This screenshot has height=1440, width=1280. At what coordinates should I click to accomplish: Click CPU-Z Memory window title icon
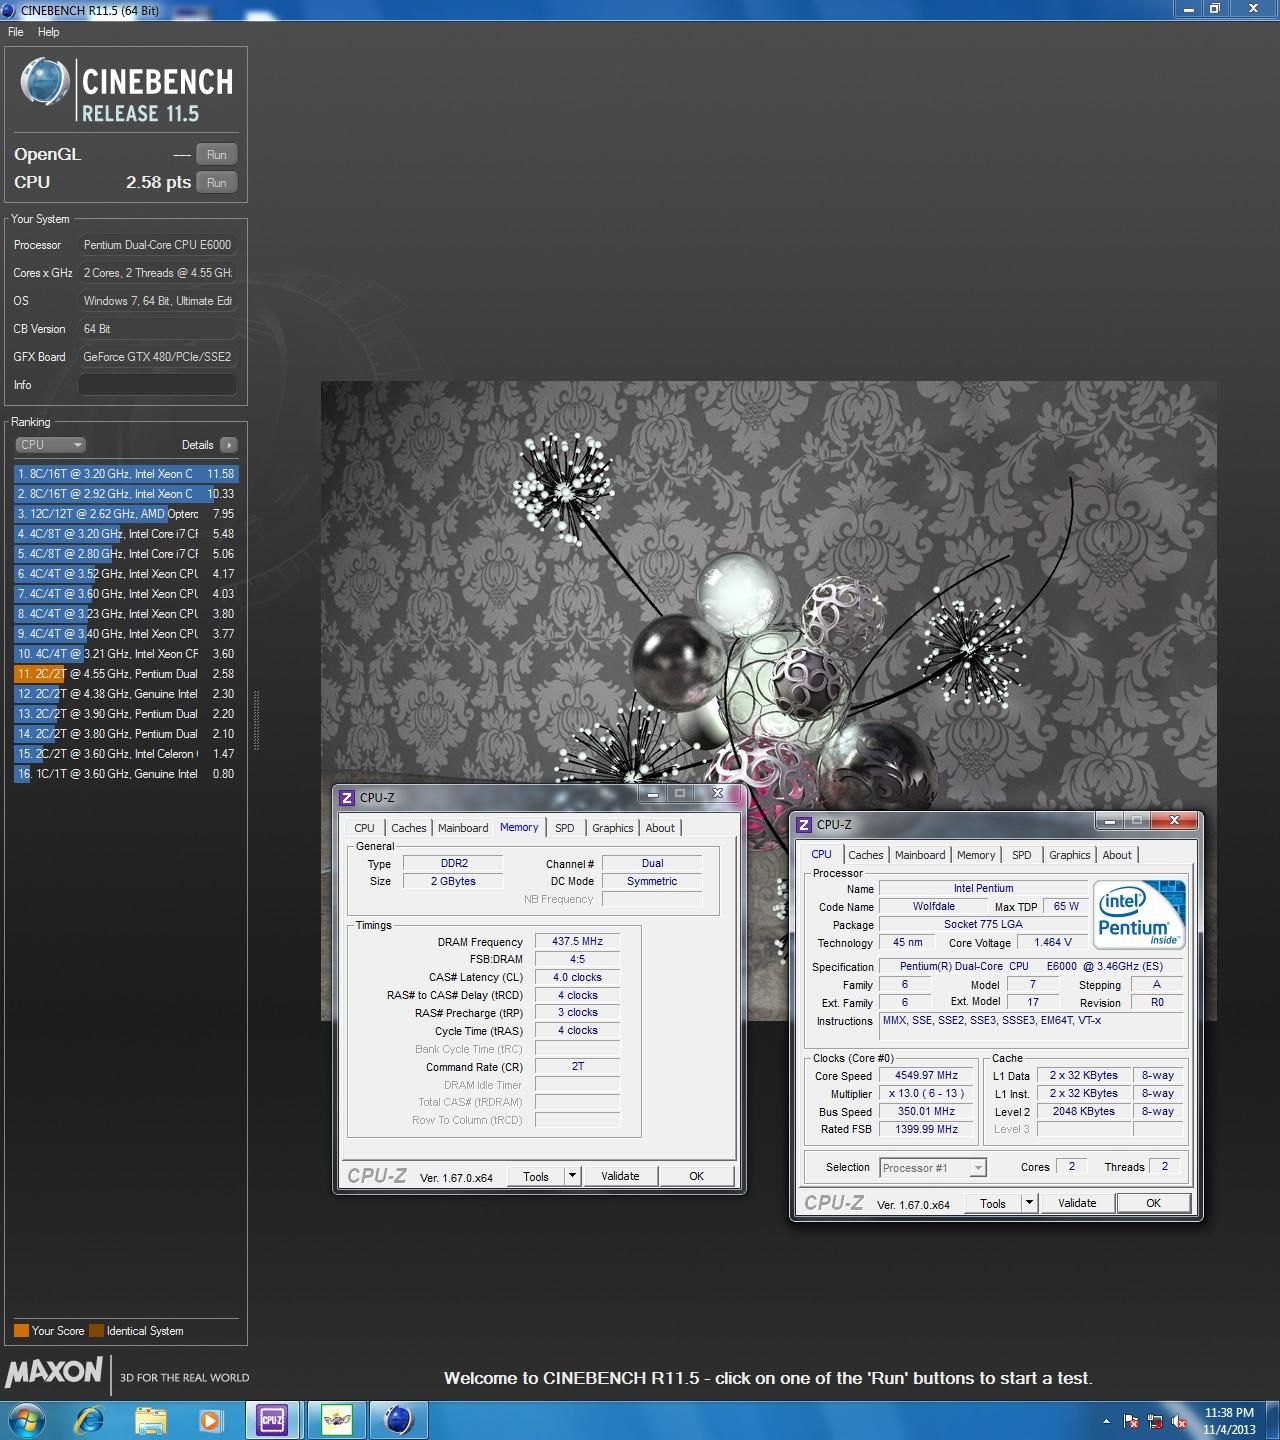click(347, 797)
